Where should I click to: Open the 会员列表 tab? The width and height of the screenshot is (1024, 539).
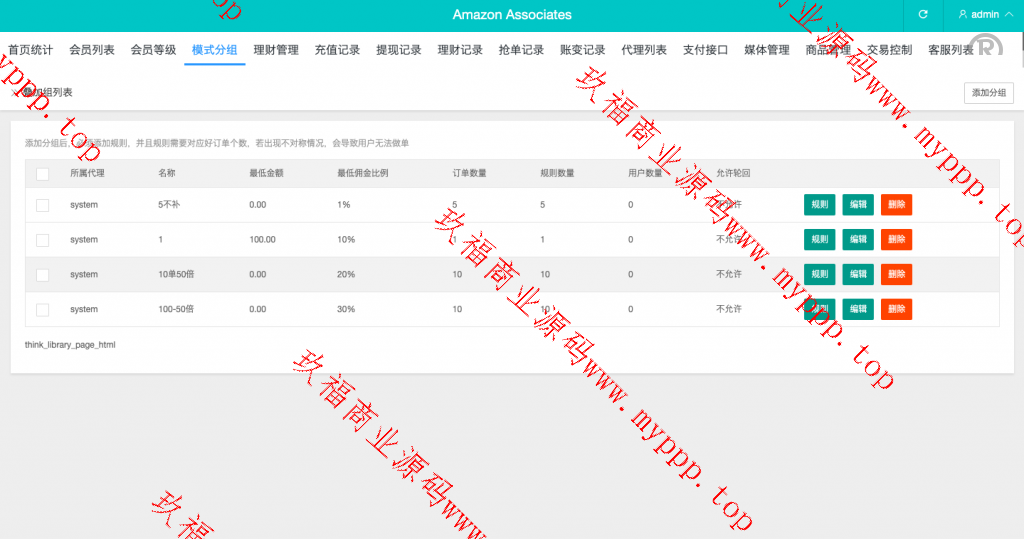92,50
